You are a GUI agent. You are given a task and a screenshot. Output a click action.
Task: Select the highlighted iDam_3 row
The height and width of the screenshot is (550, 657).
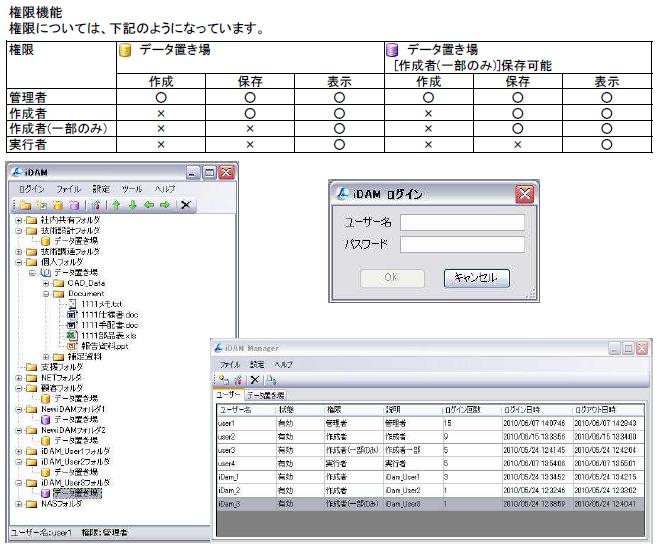point(430,504)
